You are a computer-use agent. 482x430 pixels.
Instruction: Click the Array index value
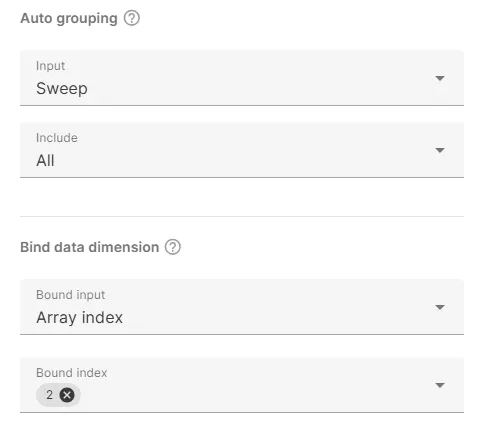[x=80, y=317]
